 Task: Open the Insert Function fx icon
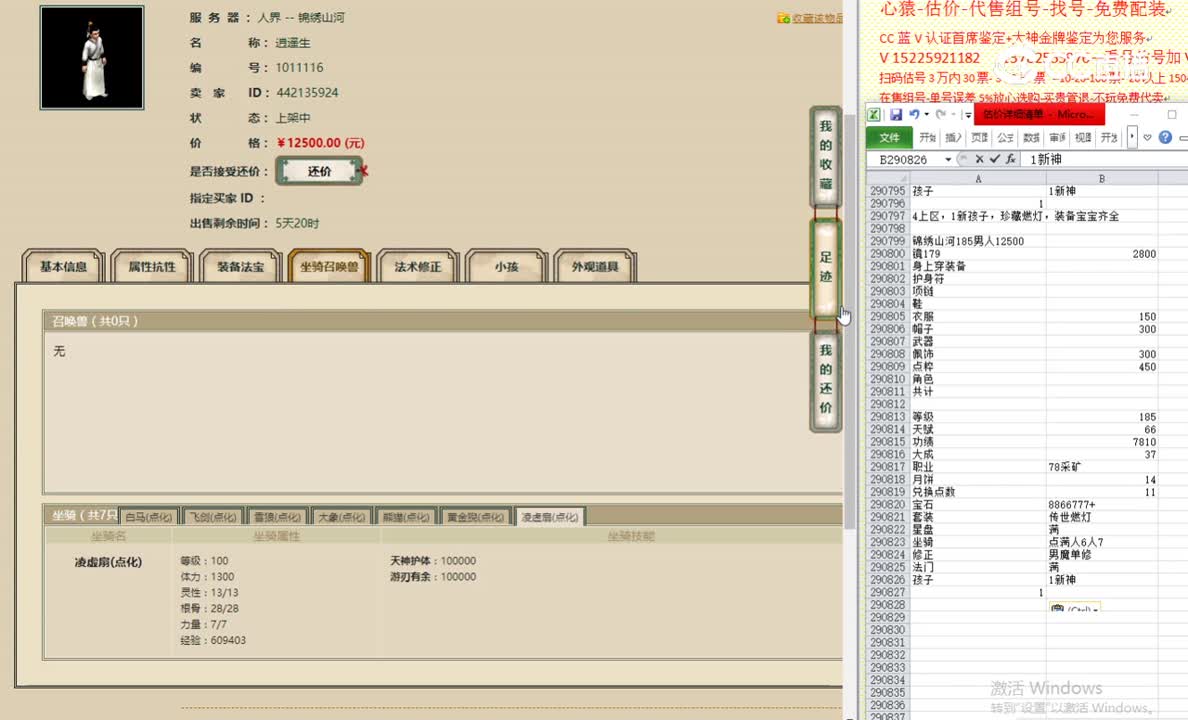coord(1012,158)
